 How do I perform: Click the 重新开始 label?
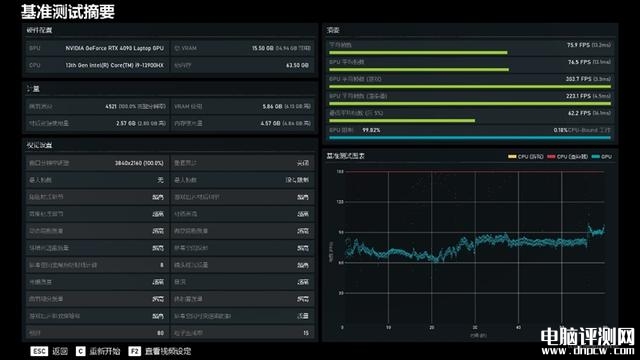tap(105, 351)
